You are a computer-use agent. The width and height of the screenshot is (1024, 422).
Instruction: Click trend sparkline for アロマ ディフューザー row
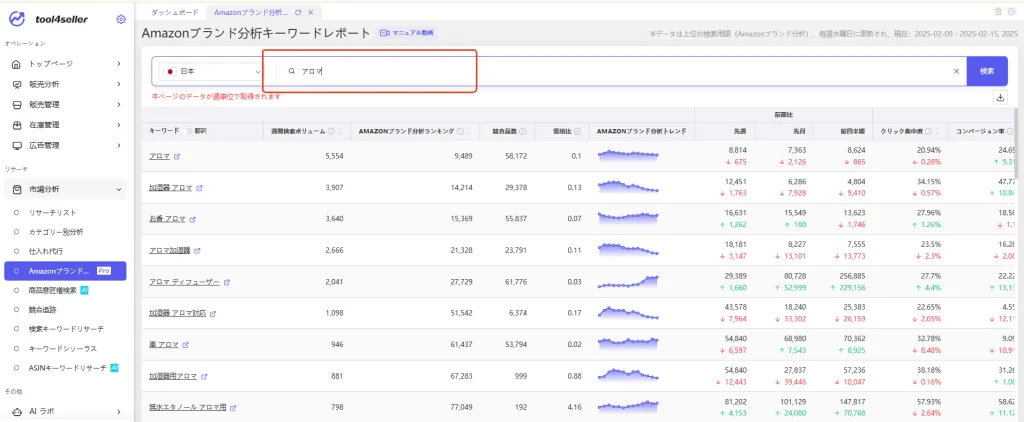629,282
